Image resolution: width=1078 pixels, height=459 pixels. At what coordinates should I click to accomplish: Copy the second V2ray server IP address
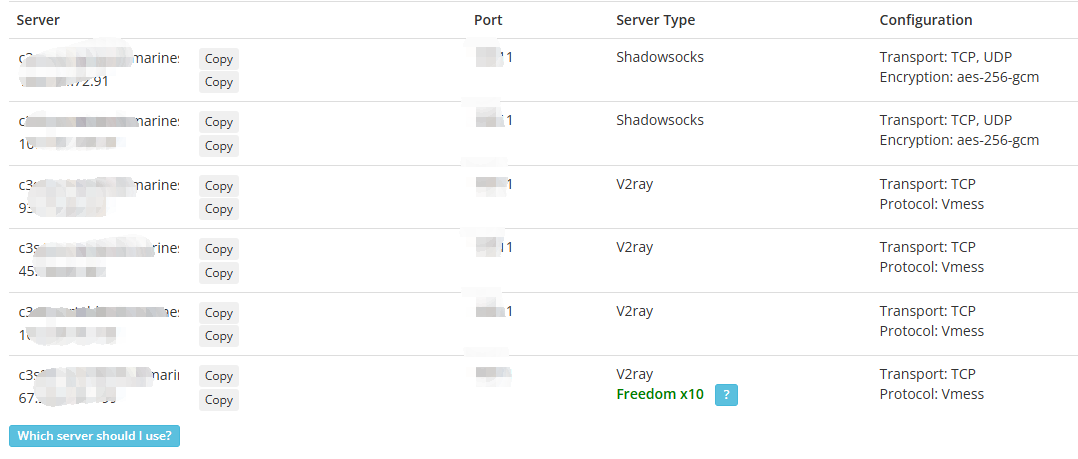coord(219,273)
